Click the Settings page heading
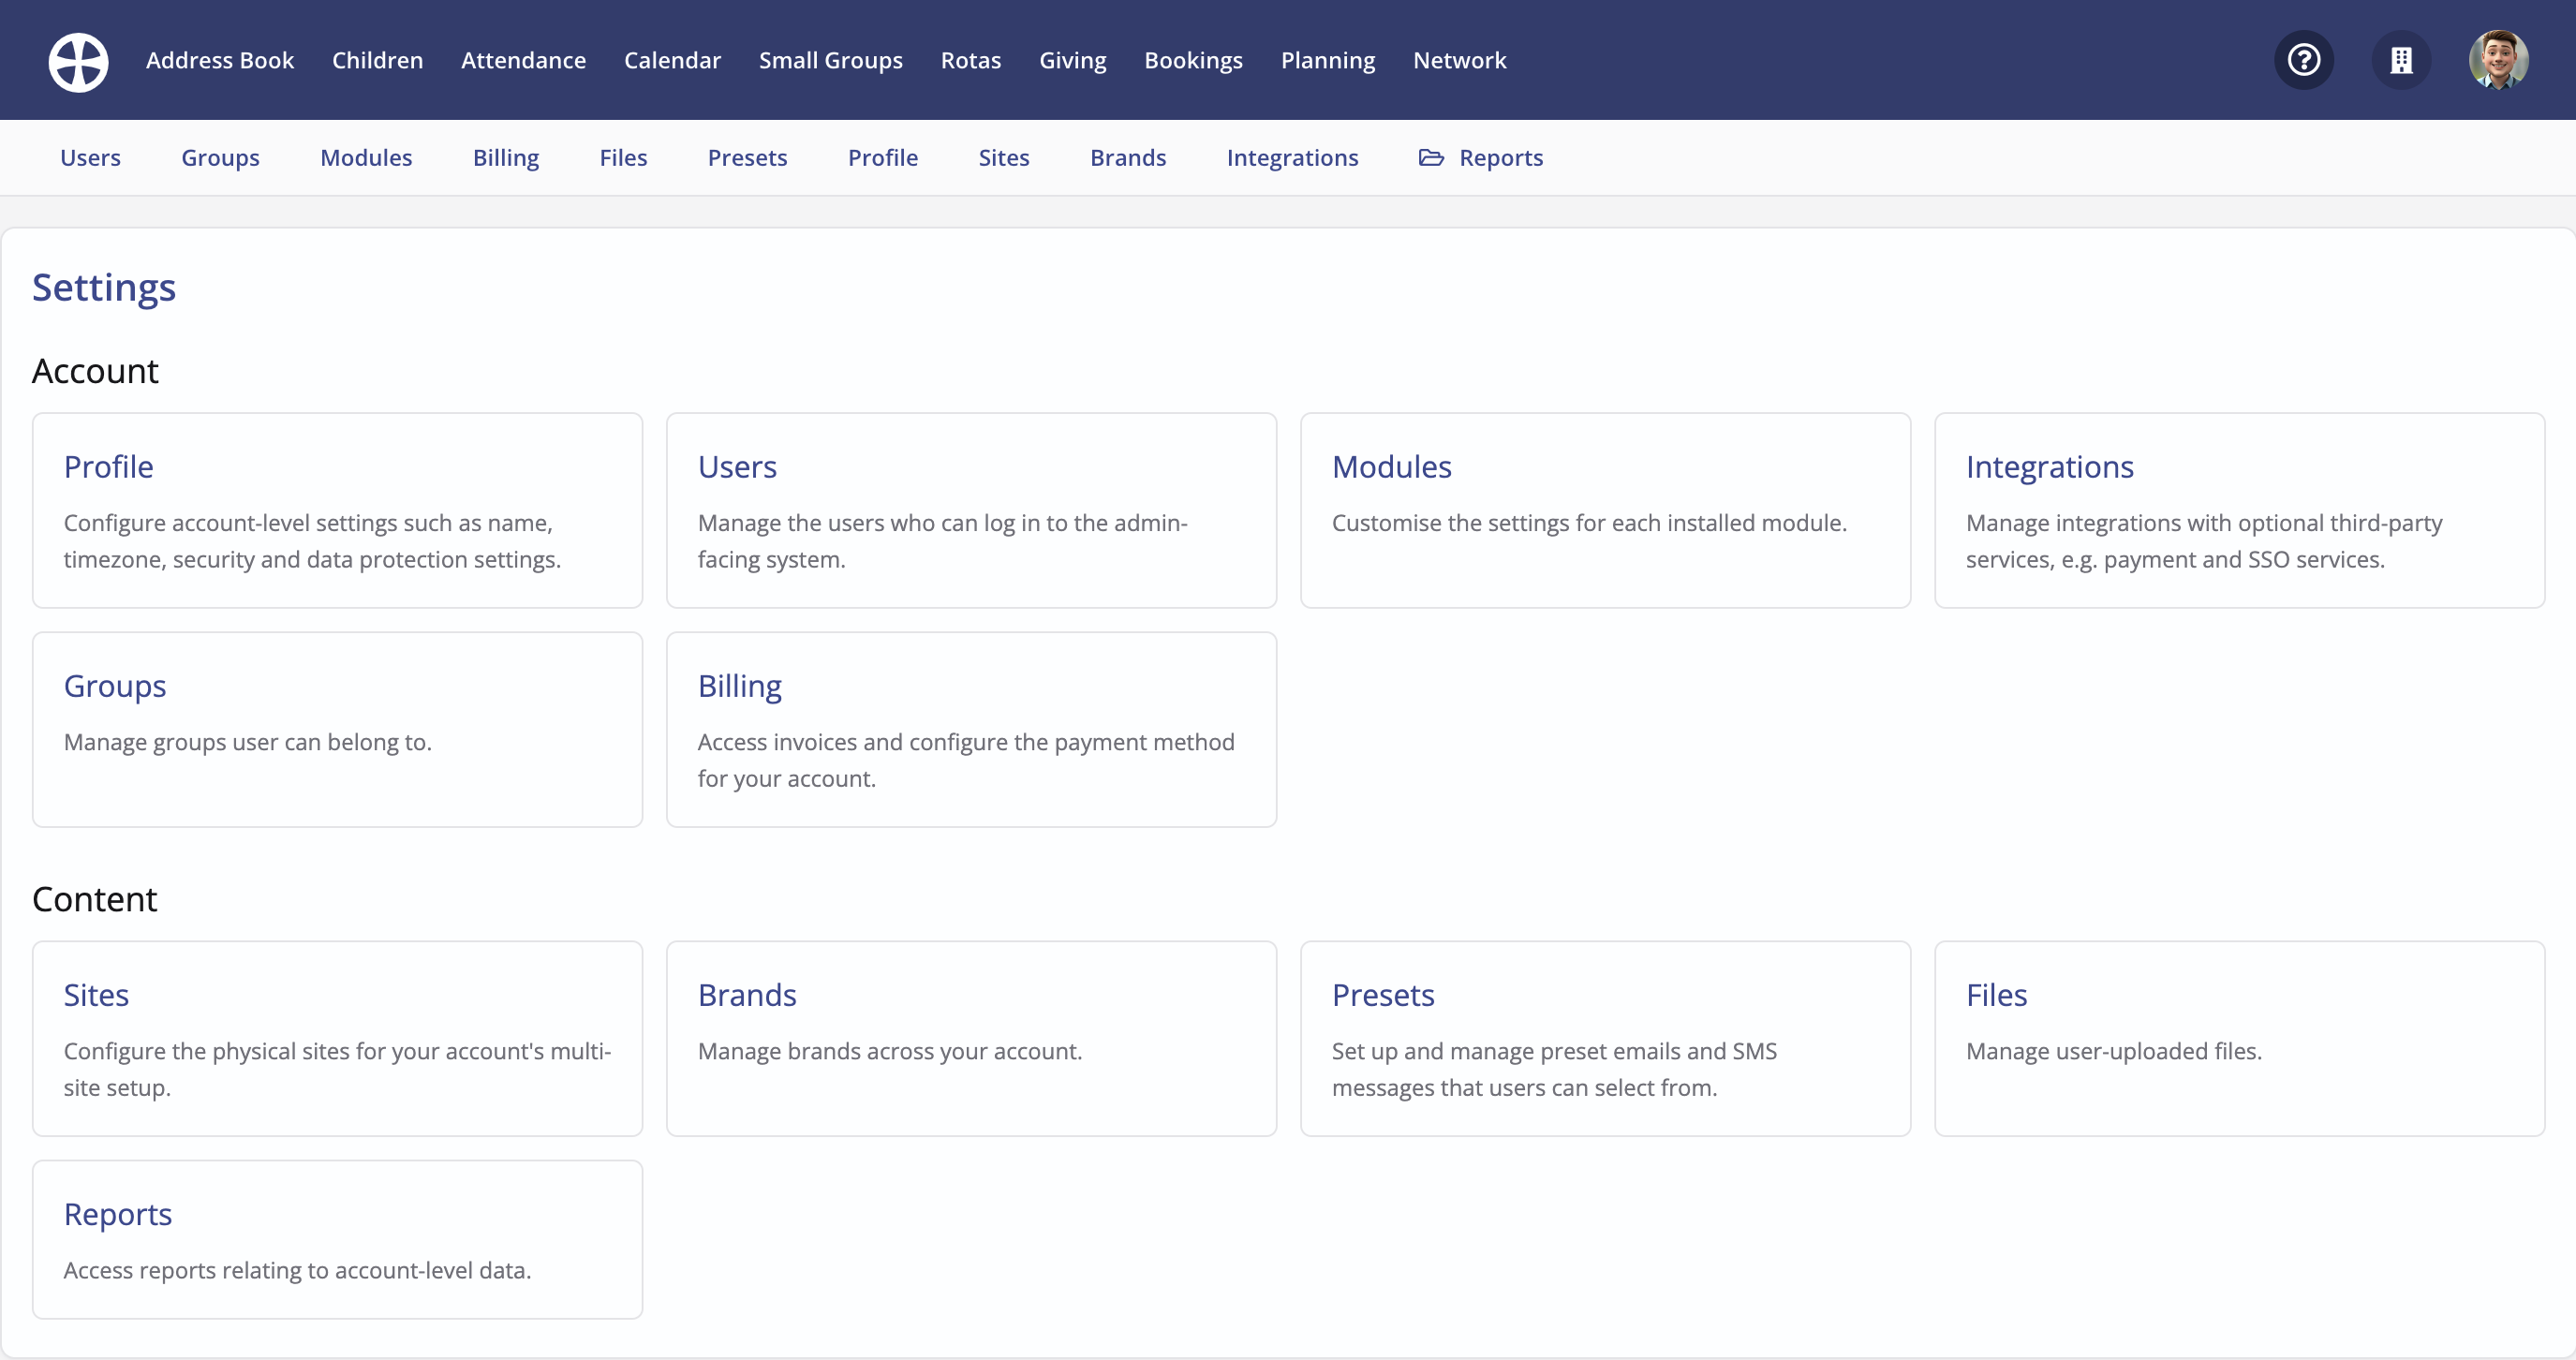 click(x=104, y=288)
